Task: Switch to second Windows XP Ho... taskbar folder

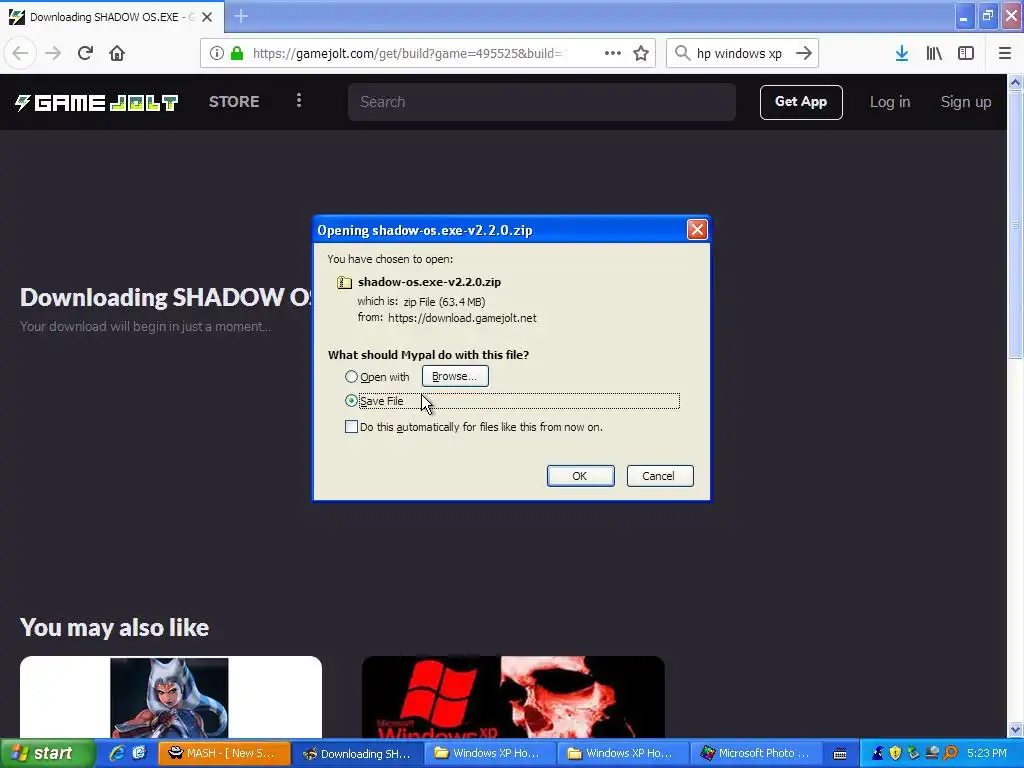Action: (623, 753)
